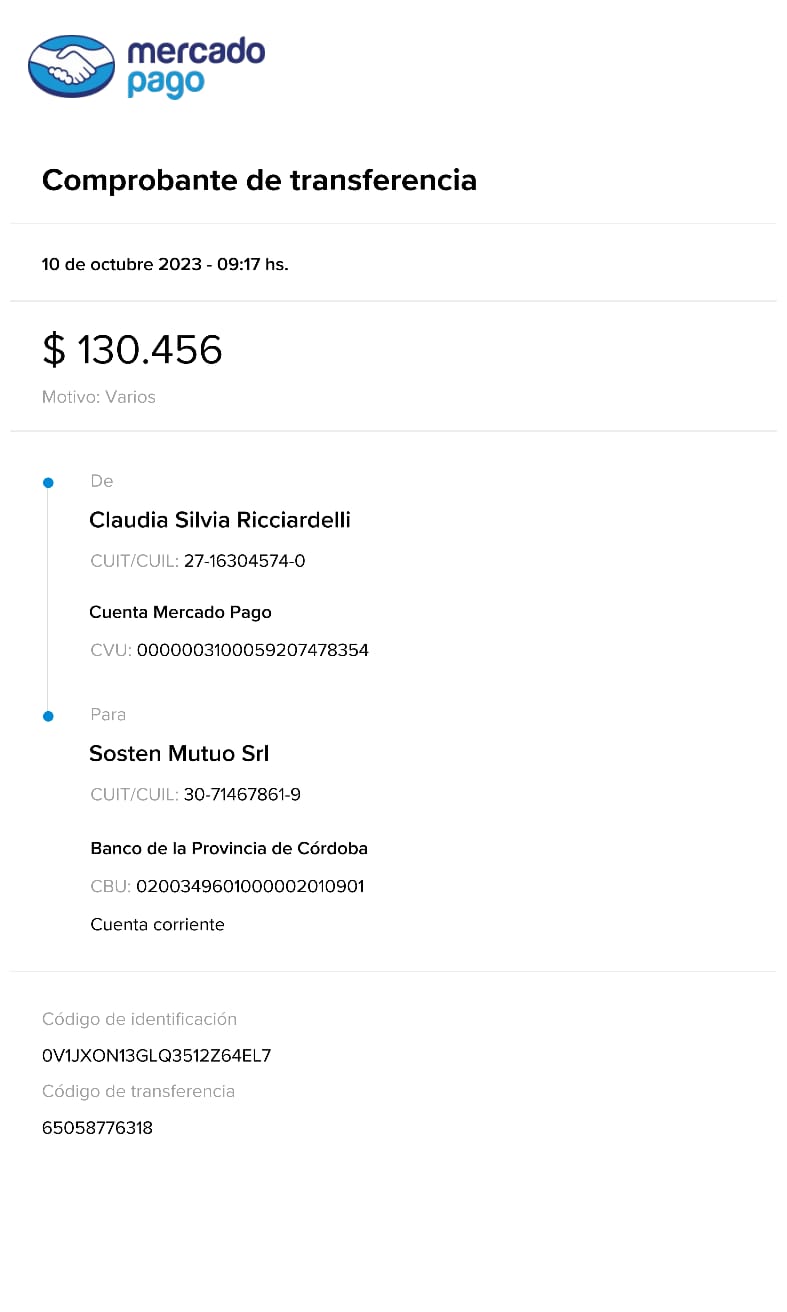Viewport: 787px width, 1312px height.
Task: Click the blue dot beside Para
Action: click(x=48, y=716)
